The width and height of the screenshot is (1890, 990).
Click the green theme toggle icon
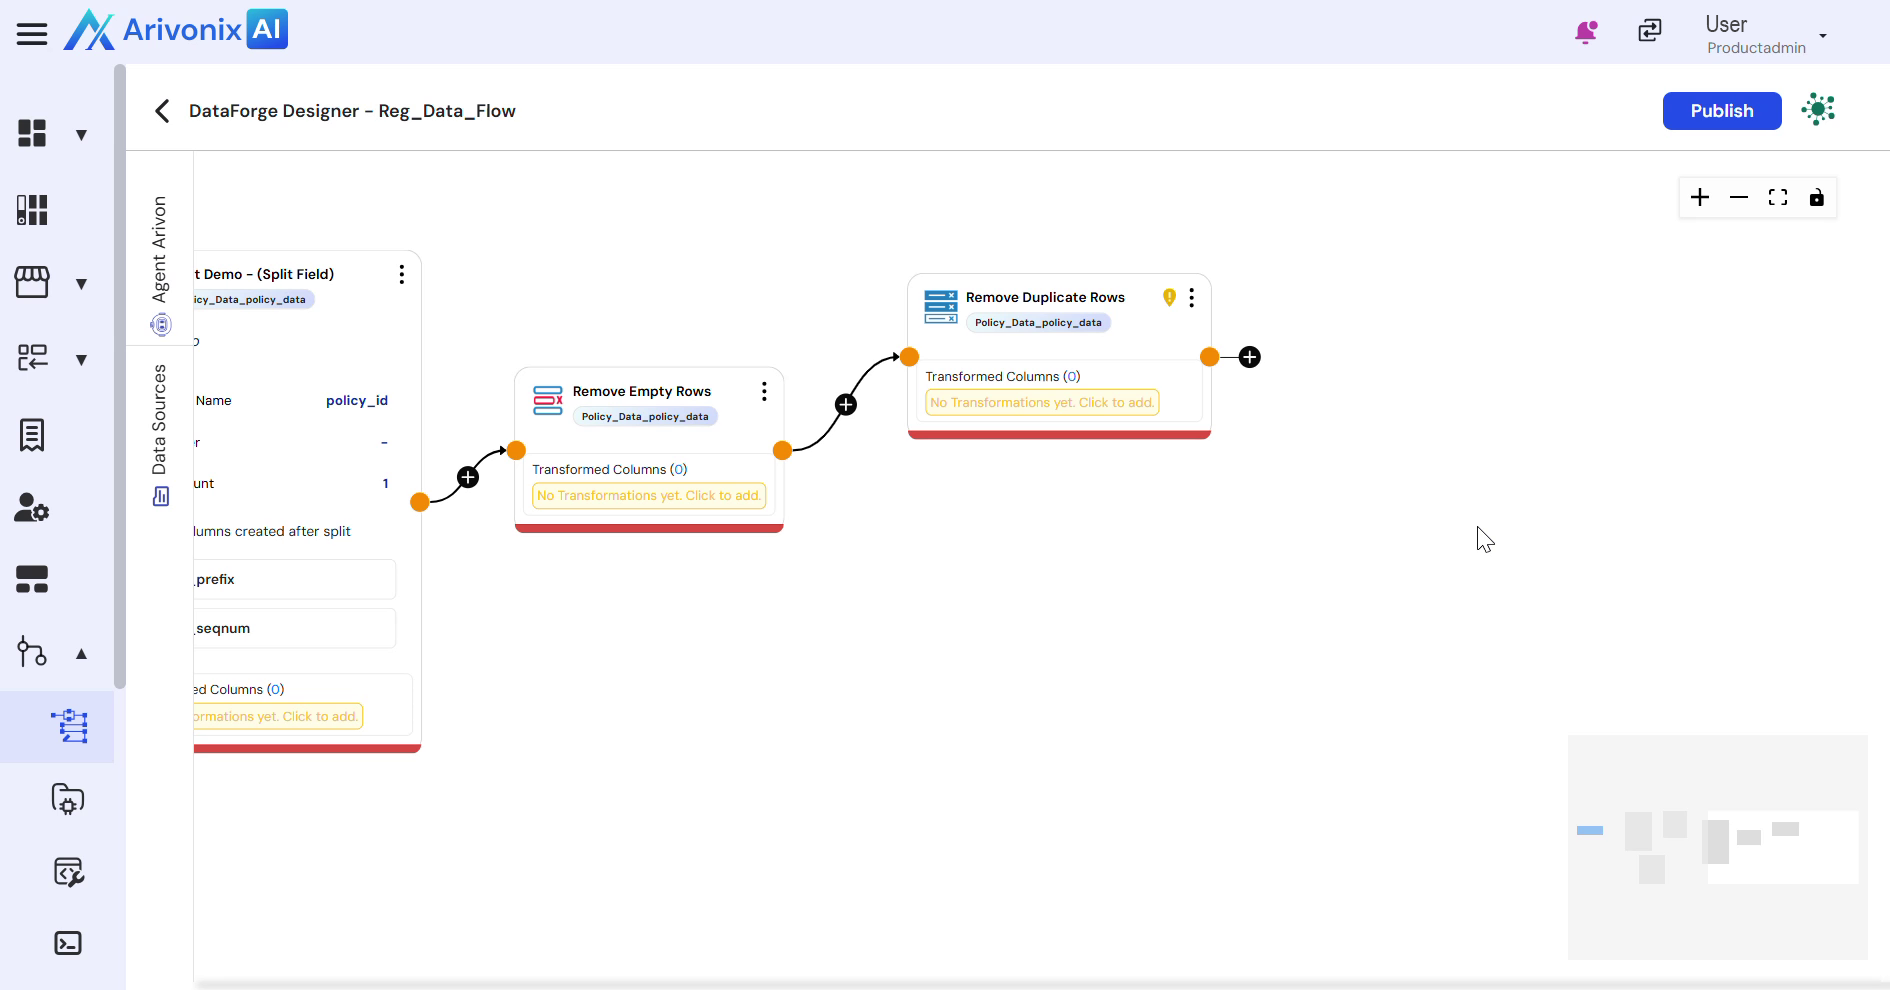tap(1817, 109)
